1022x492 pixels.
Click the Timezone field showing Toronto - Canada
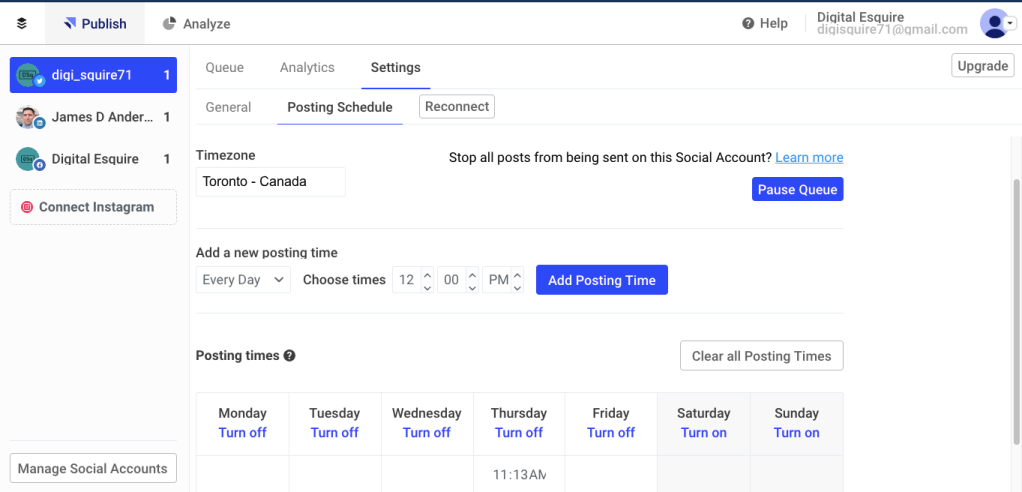(270, 182)
